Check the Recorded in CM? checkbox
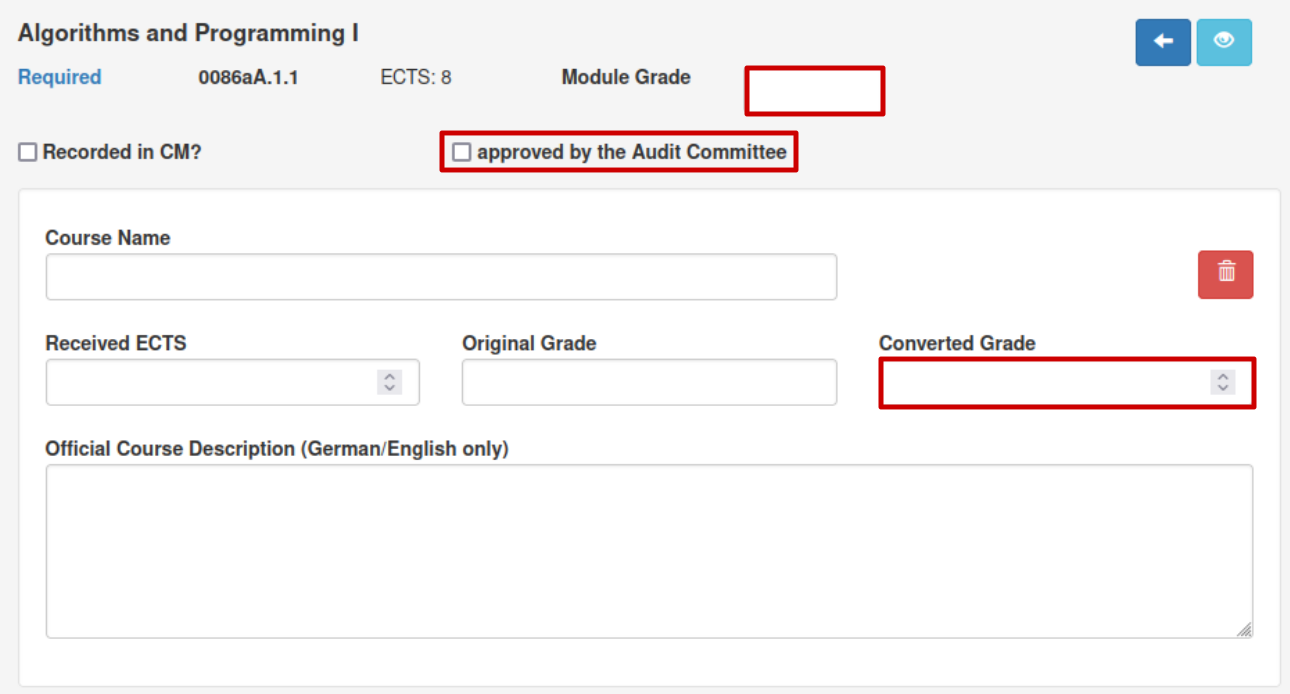 pyautogui.click(x=28, y=152)
